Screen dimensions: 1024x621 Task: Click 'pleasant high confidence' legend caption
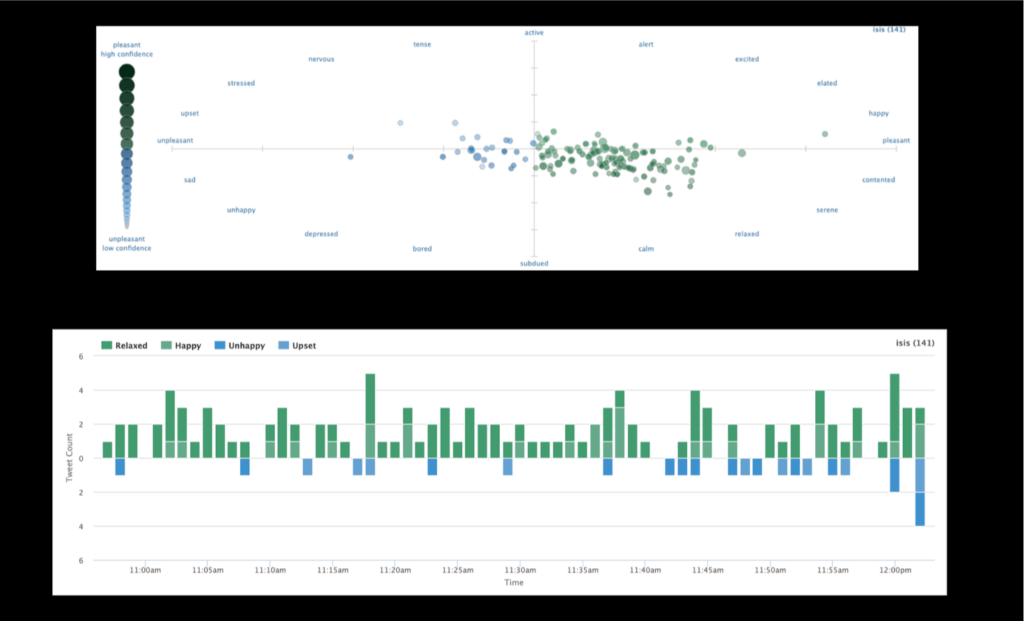(x=127, y=50)
